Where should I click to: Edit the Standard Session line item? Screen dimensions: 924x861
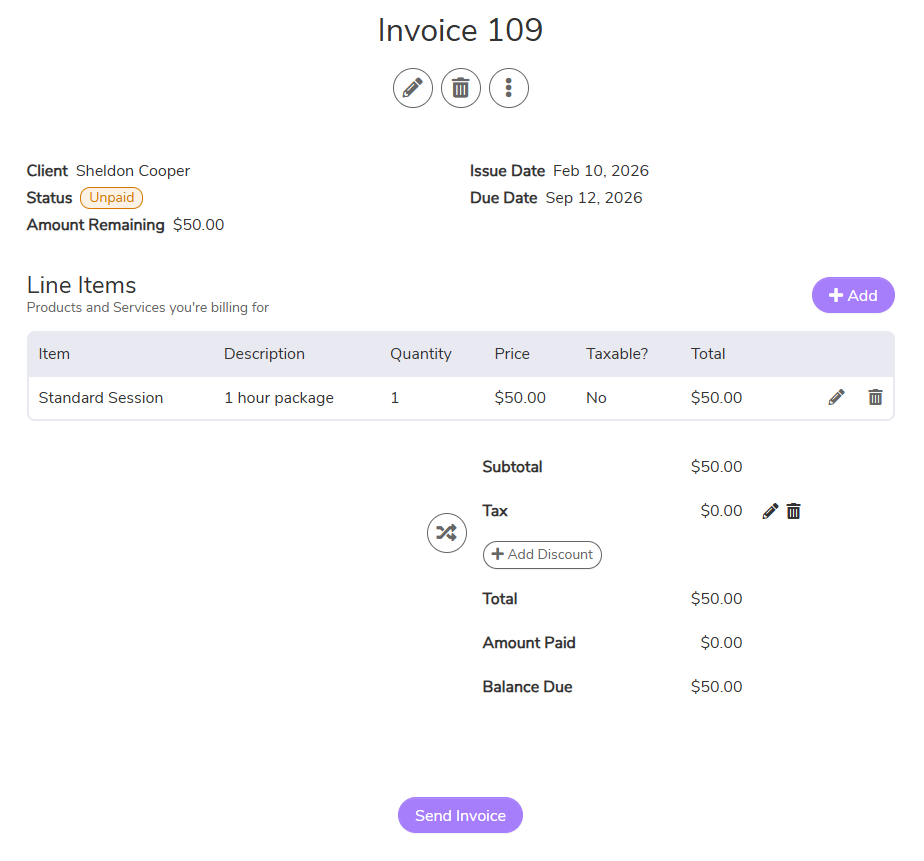click(836, 398)
